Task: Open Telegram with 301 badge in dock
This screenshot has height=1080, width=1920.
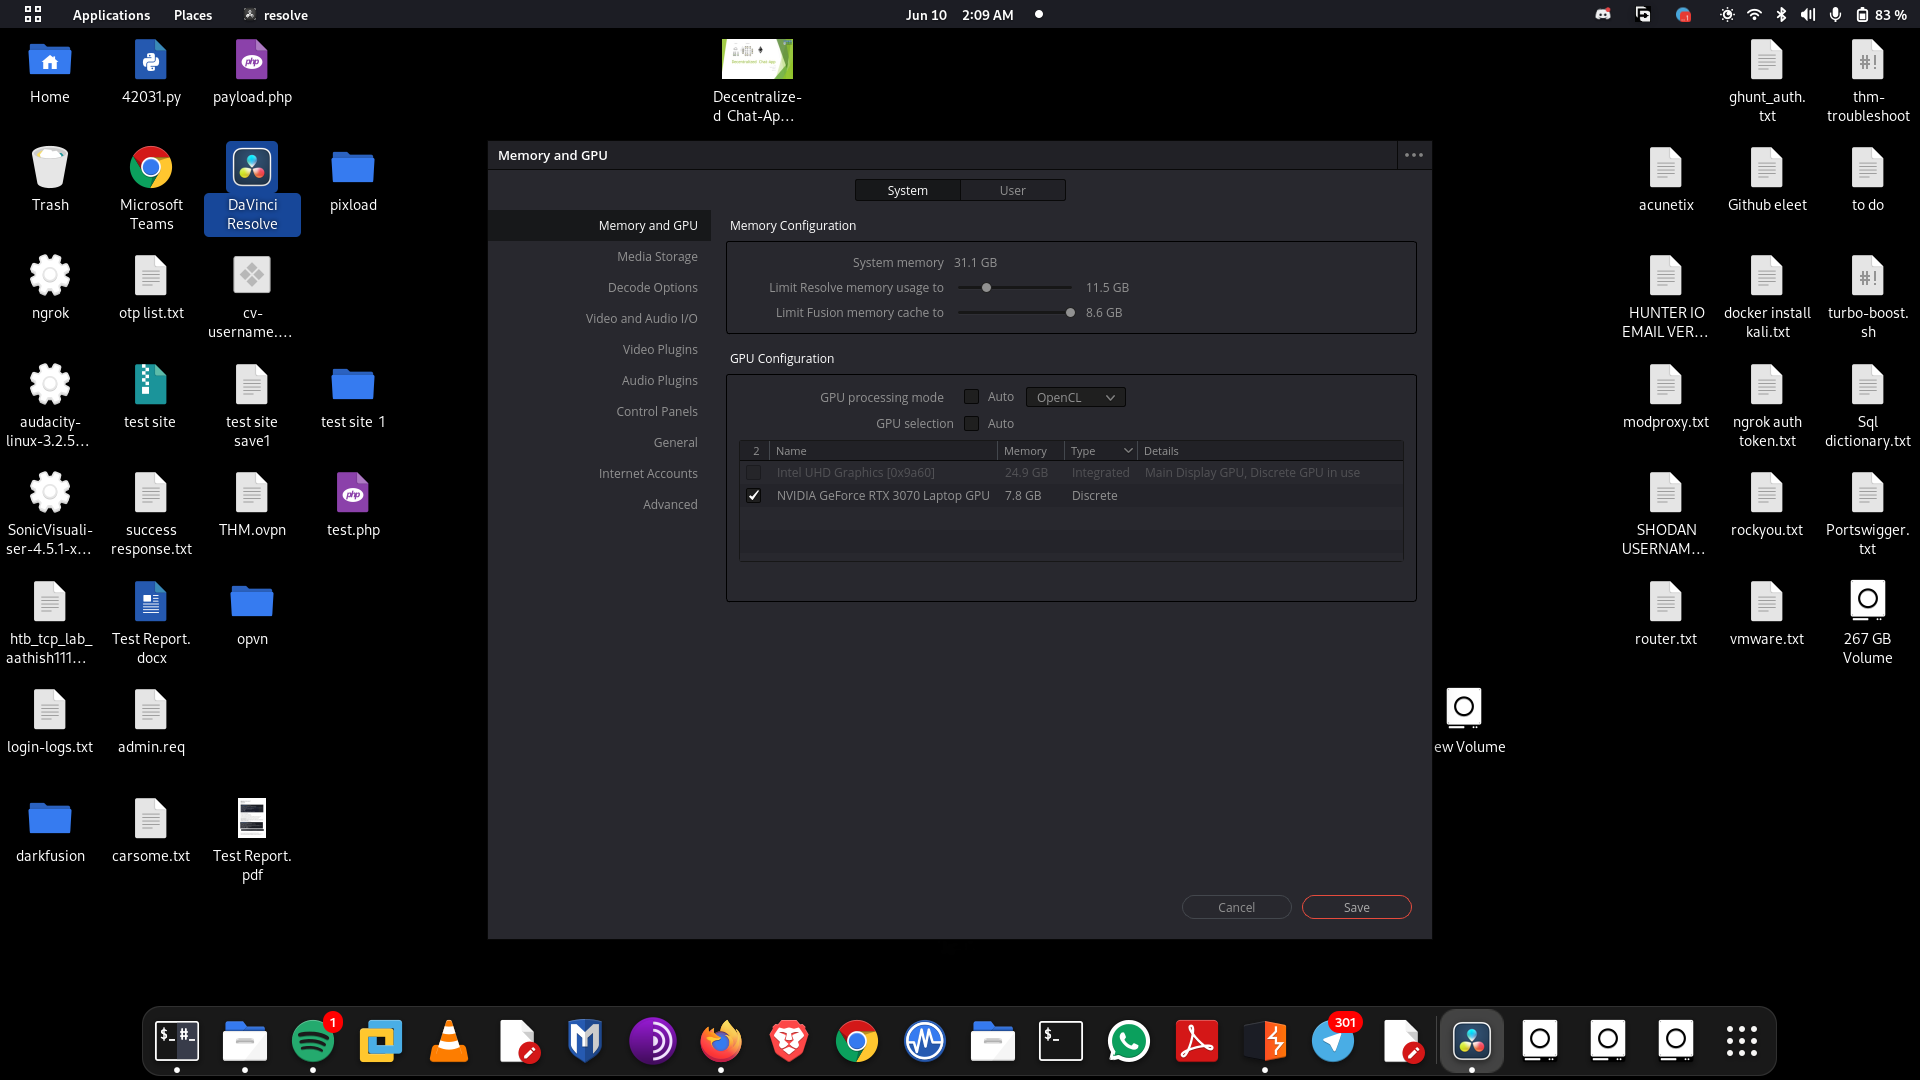Action: coord(1333,1041)
